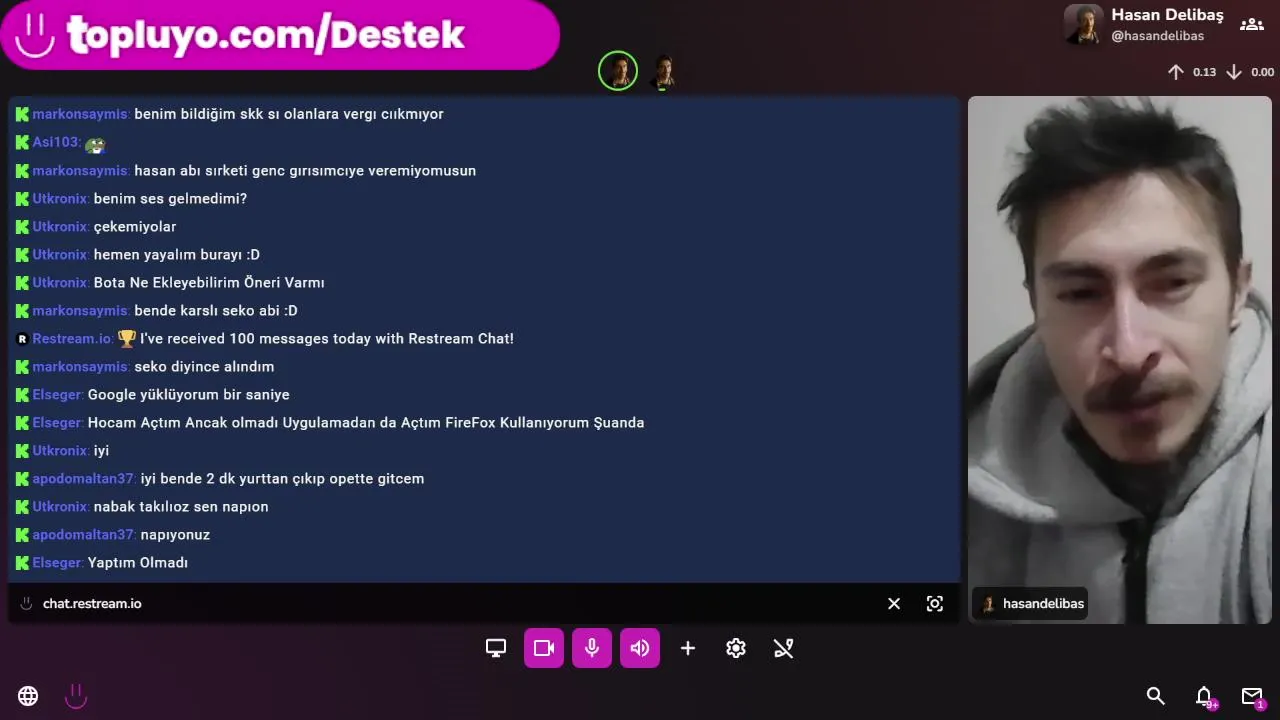Image resolution: width=1280 pixels, height=720 pixels.
Task: Click Kick icon beside "çekemiyolar"
Action: click(x=22, y=227)
